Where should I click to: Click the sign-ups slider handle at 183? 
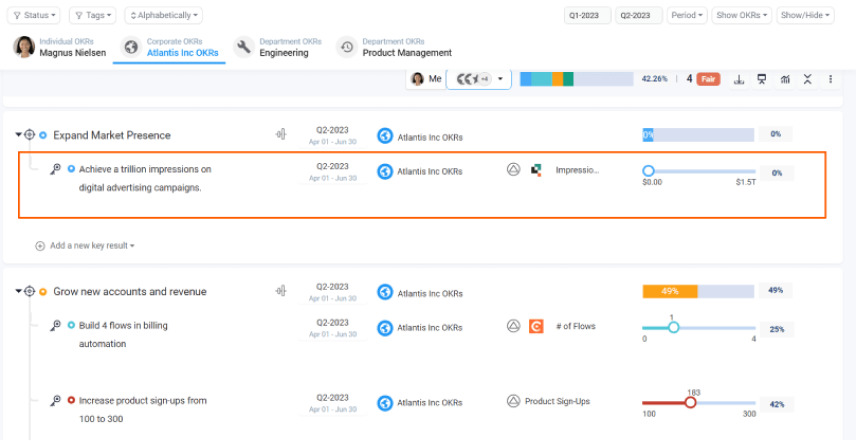(691, 403)
